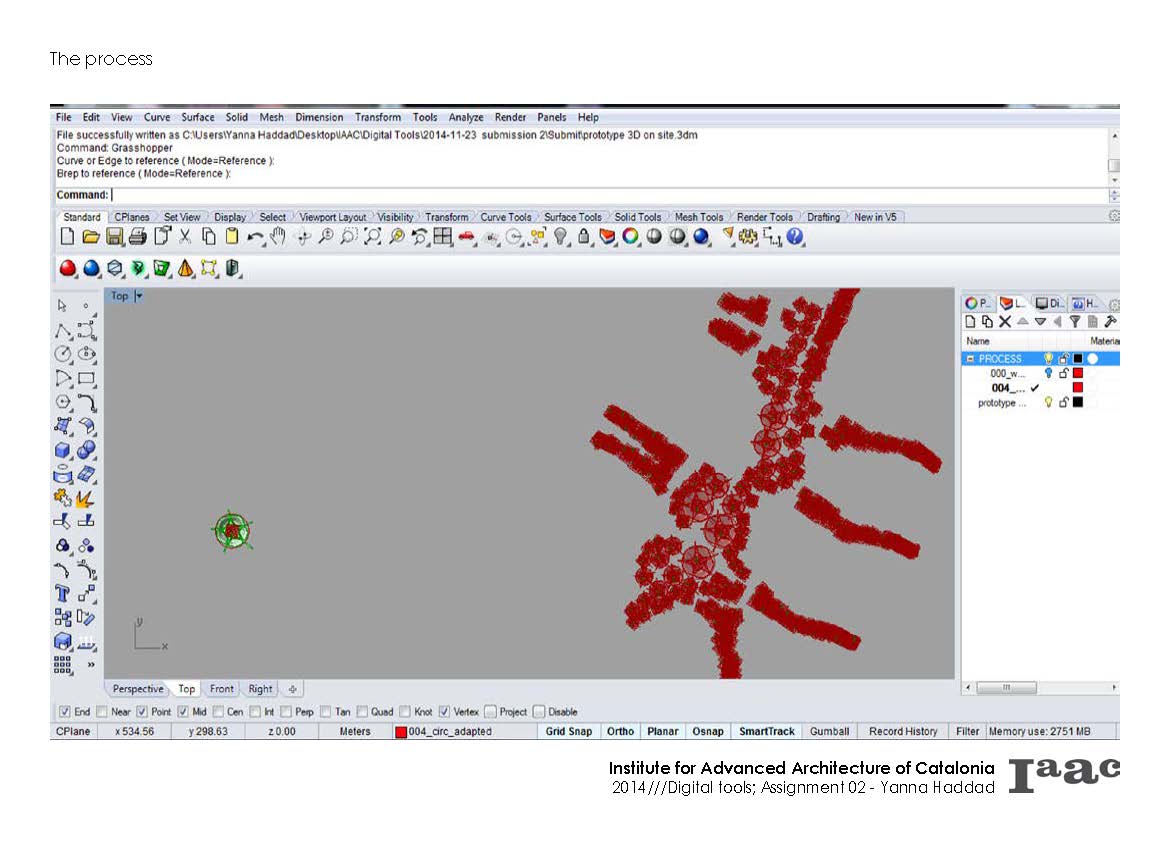Switch to the Perspective viewport tab

137,689
